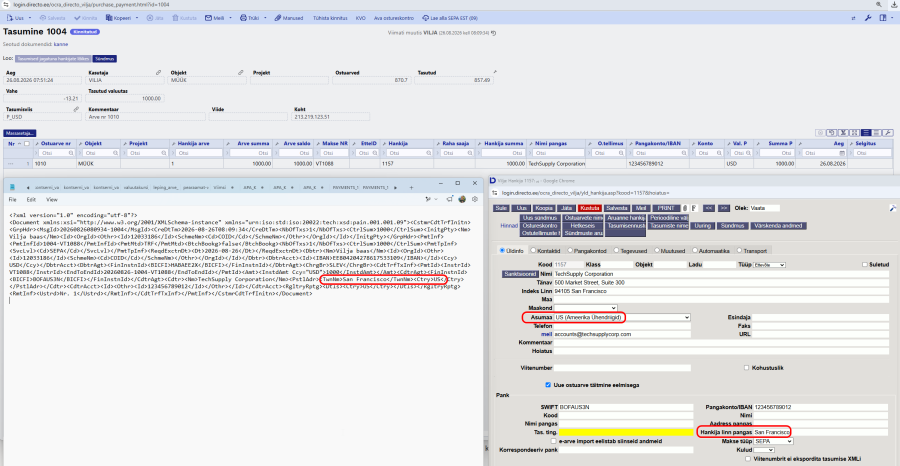The image size is (900, 466).
Task: Select the Automaatika radio tab
Action: point(696,250)
